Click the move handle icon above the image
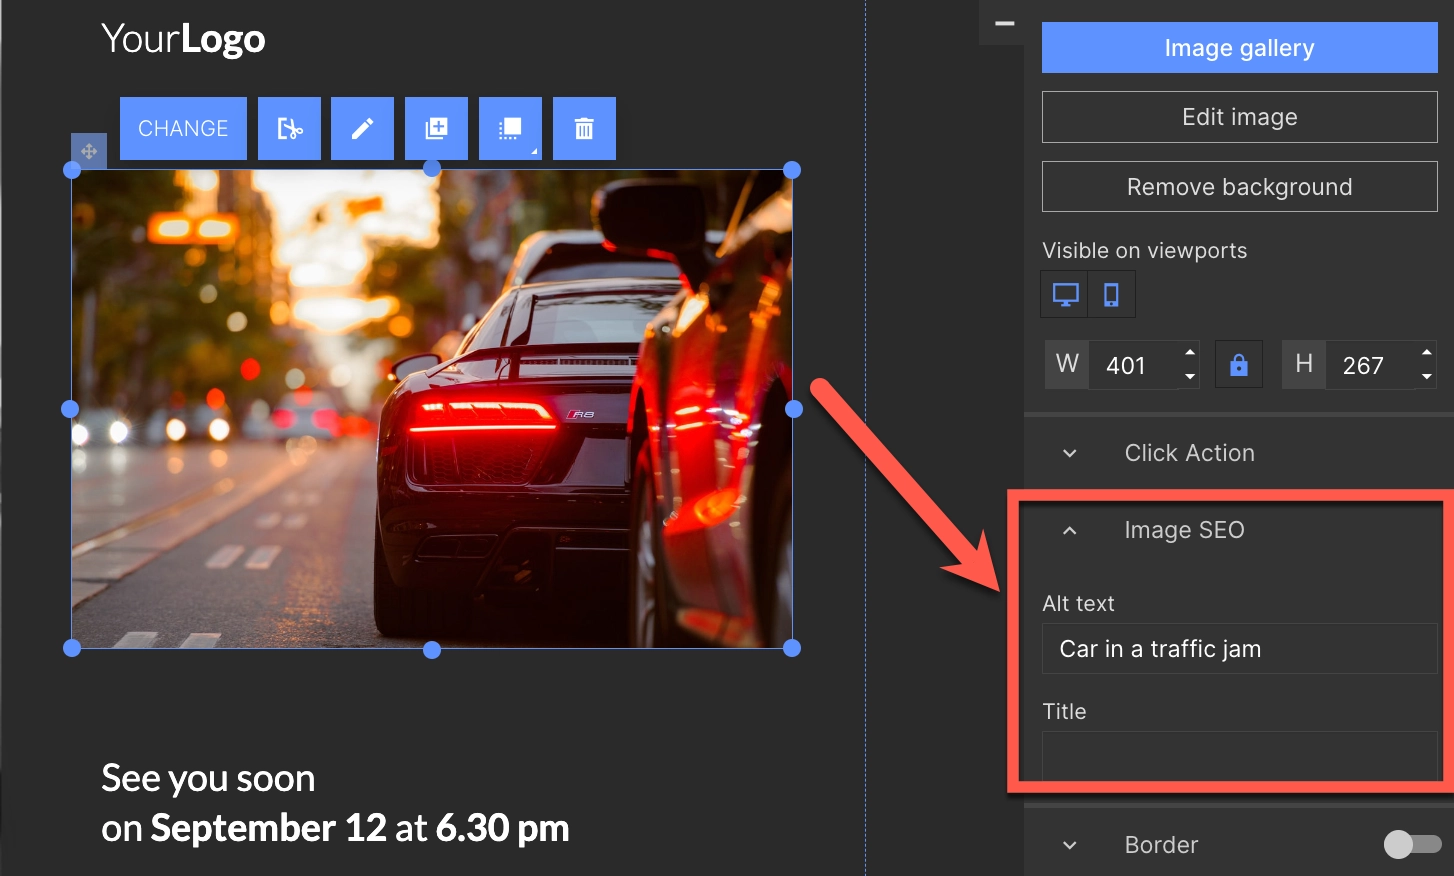This screenshot has width=1454, height=876. (x=89, y=151)
